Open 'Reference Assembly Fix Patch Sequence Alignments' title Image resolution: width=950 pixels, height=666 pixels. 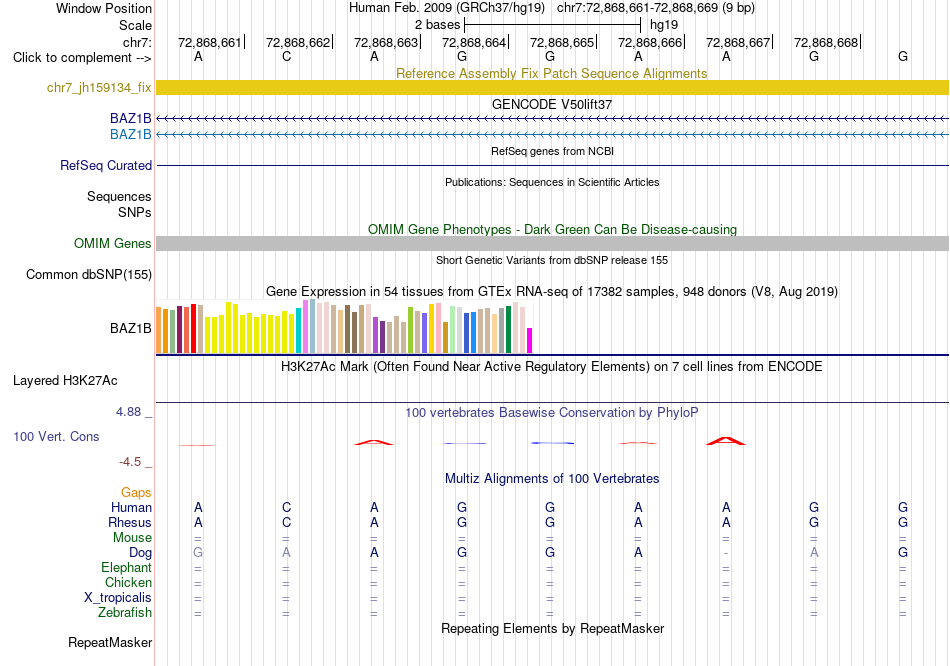pos(551,73)
